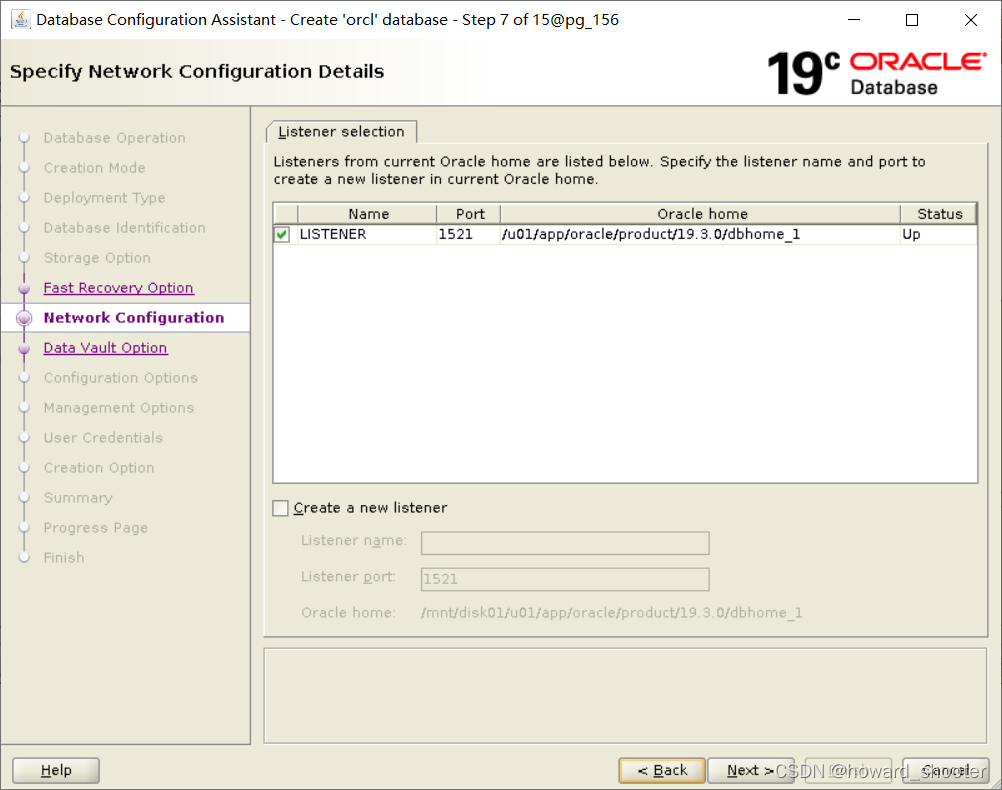This screenshot has width=1002, height=790.
Task: Click the Java application icon in title bar
Action: tap(20, 20)
